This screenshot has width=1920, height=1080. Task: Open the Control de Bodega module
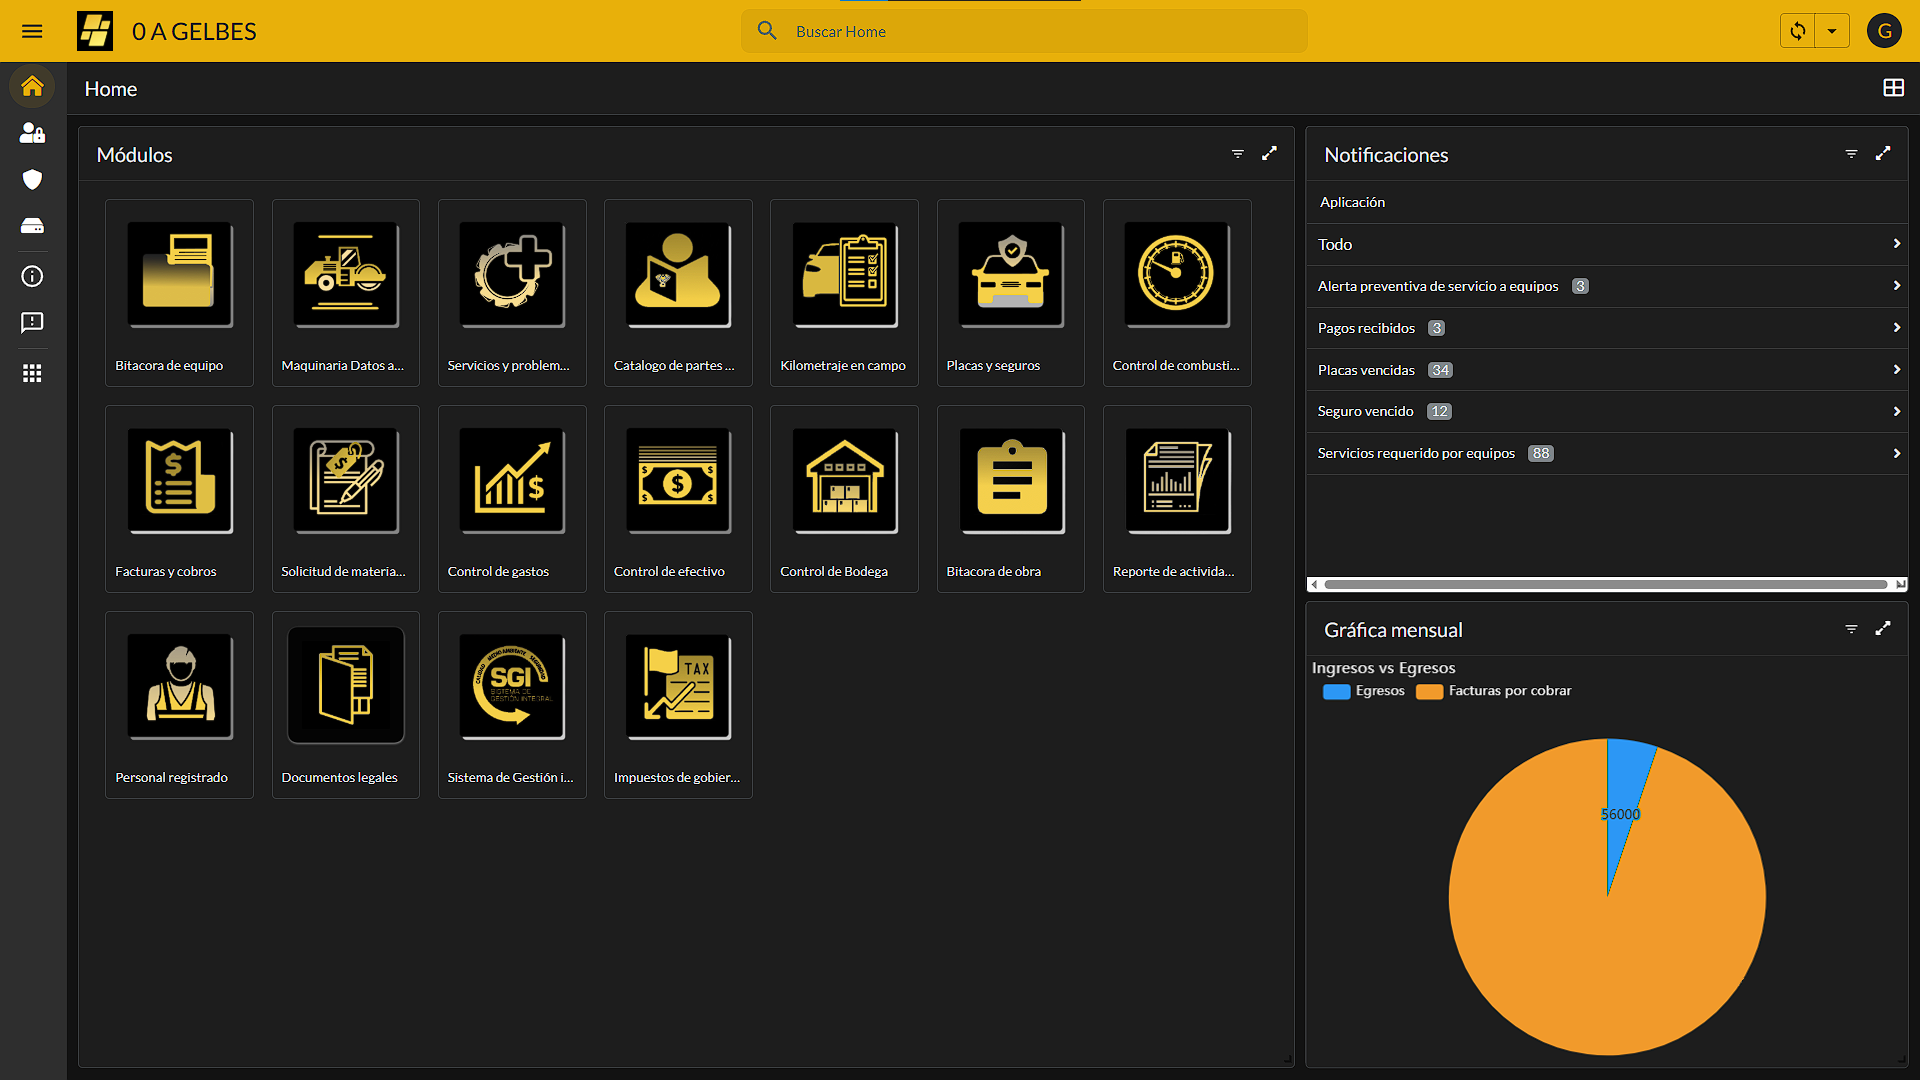pyautogui.click(x=844, y=498)
